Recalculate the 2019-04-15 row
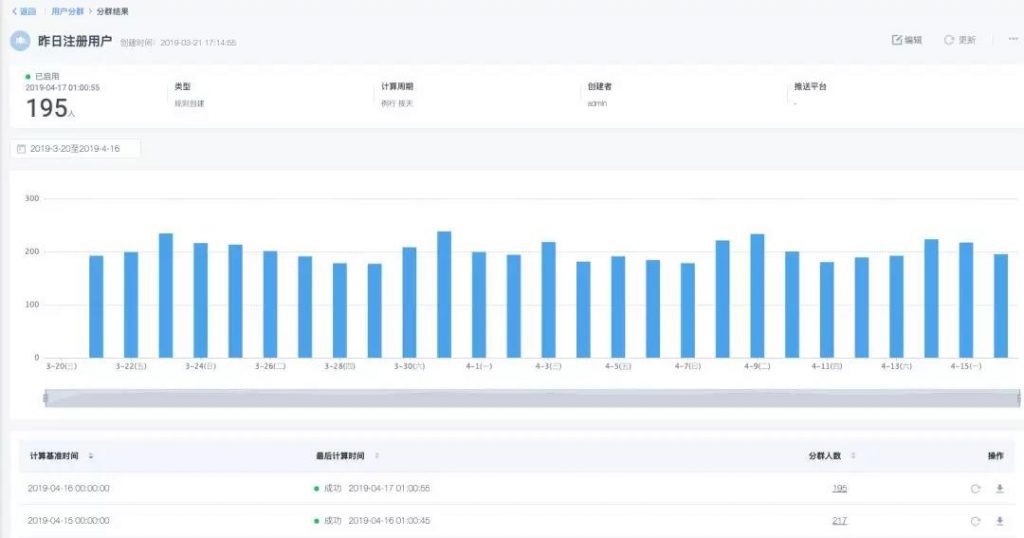Viewport: 1024px width, 538px height. point(975,521)
